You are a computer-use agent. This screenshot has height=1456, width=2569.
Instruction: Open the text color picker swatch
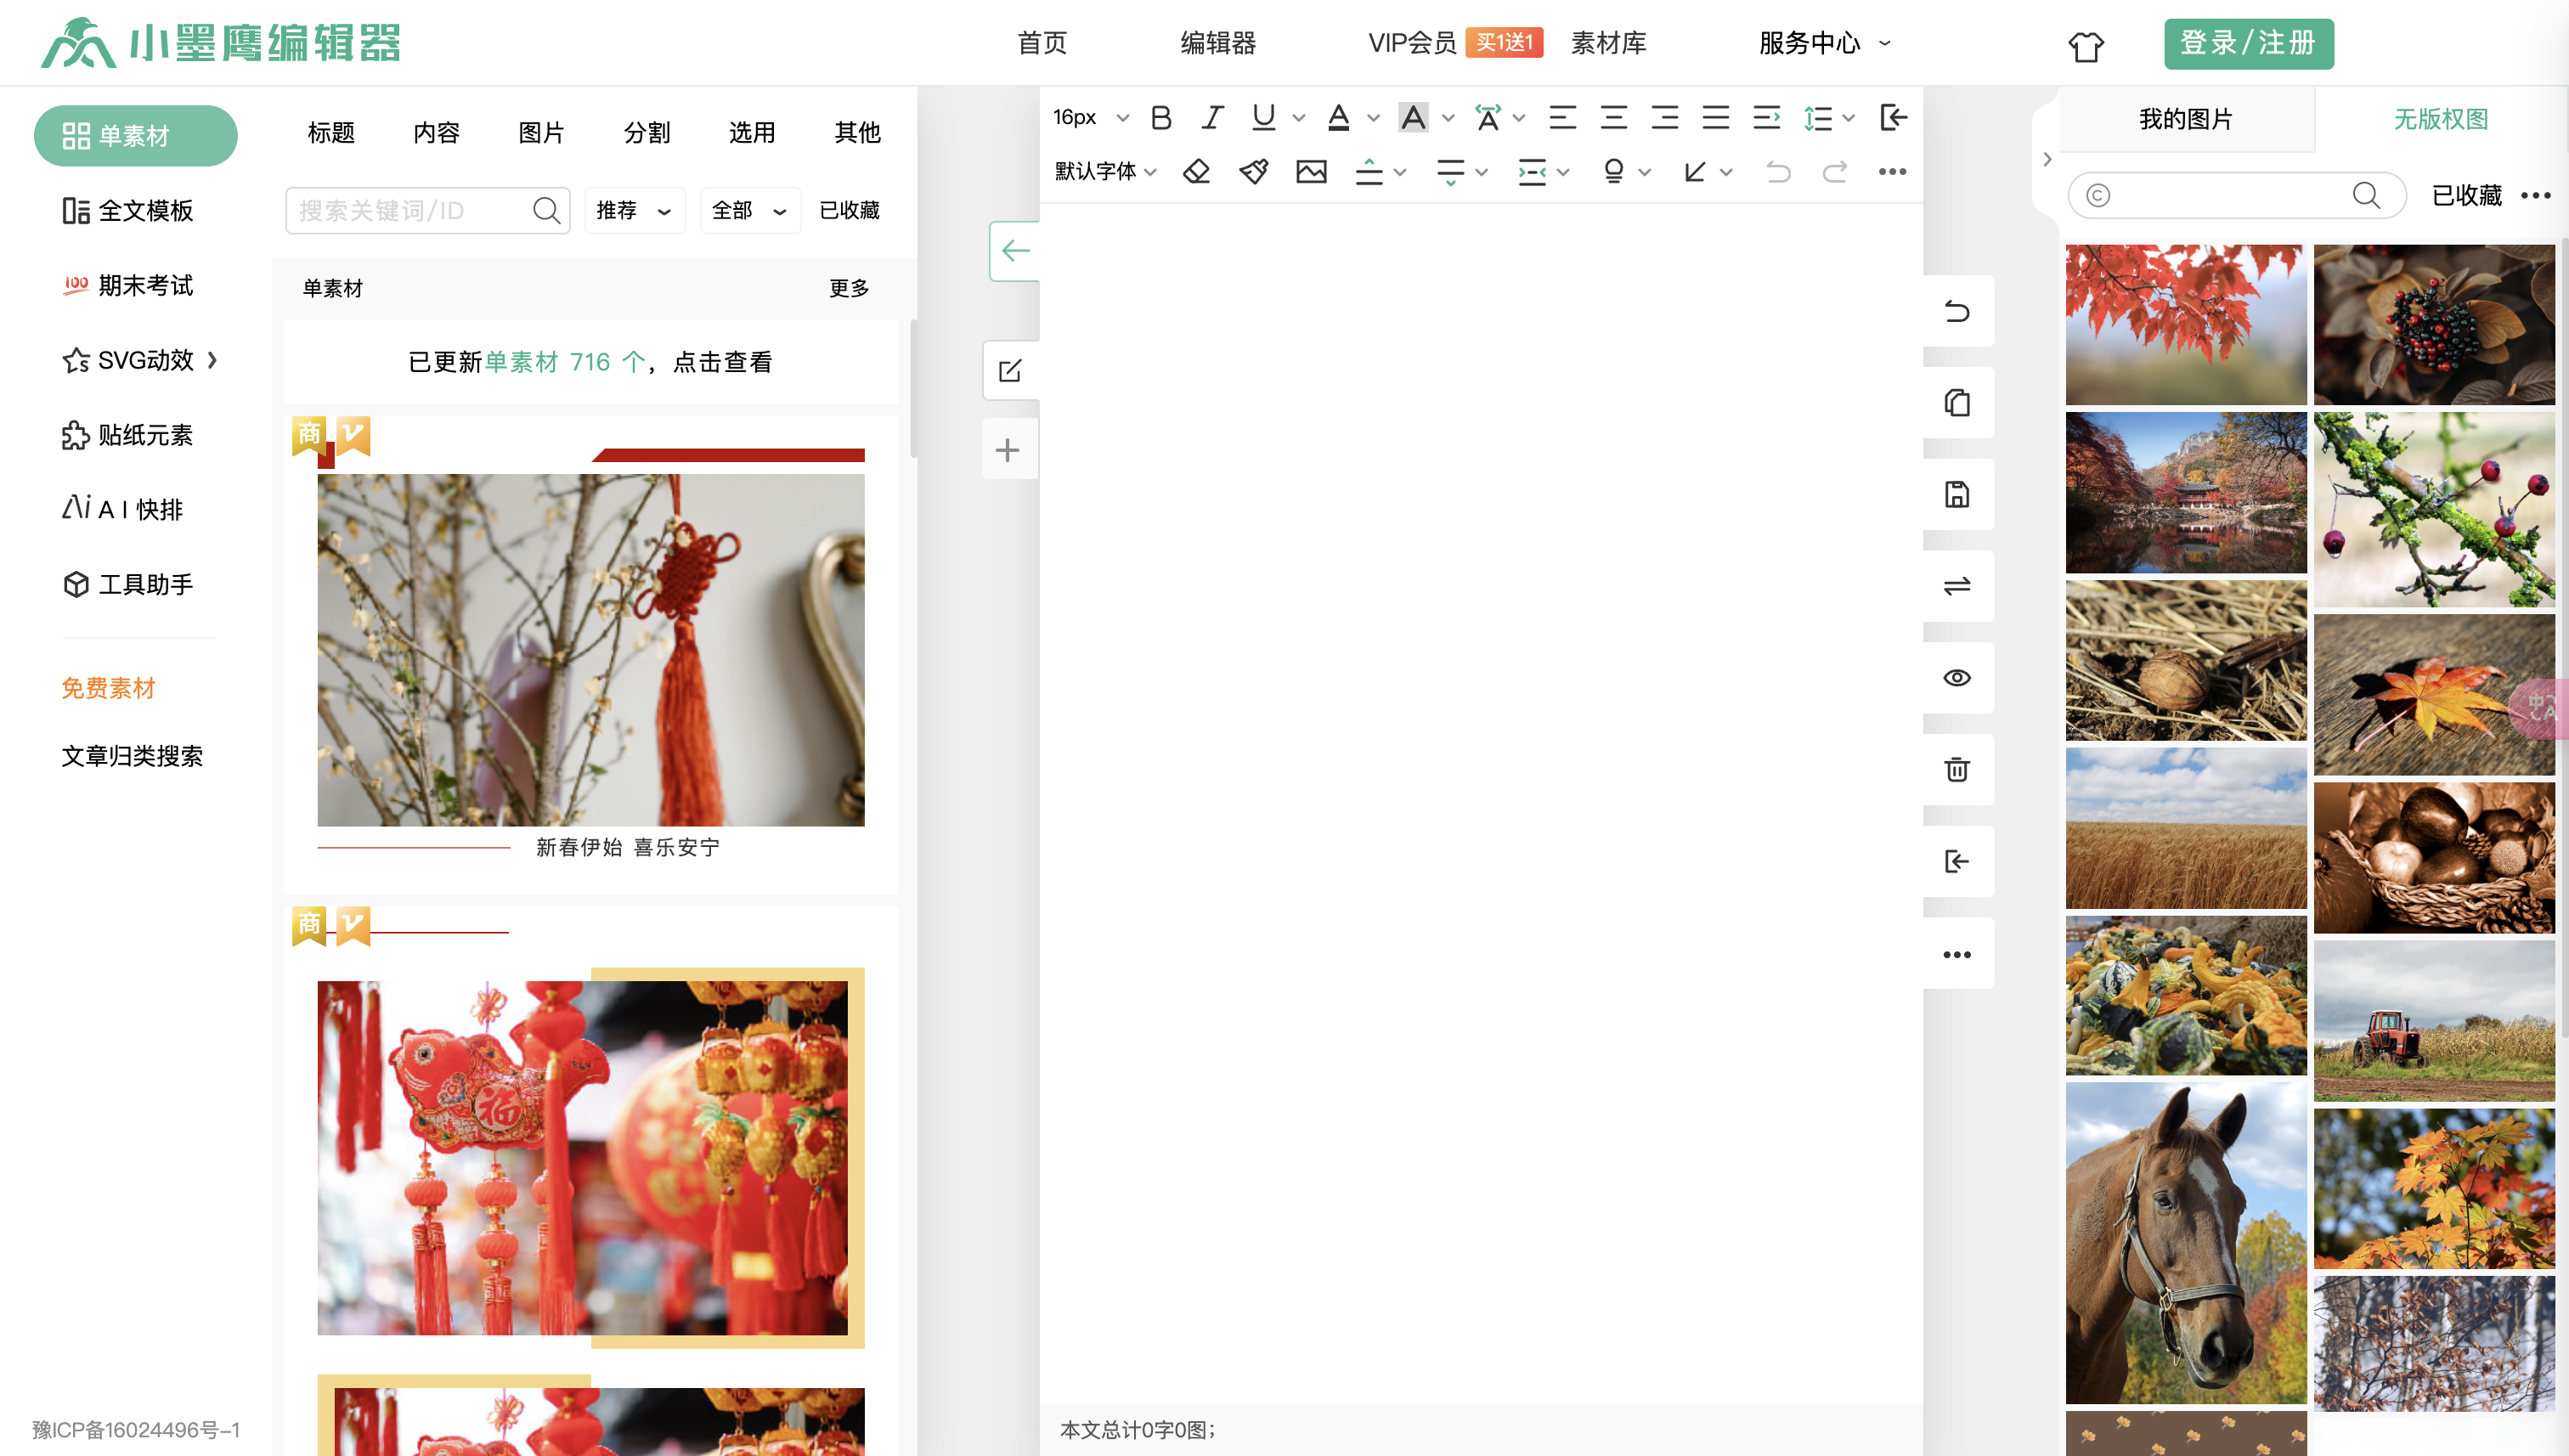coord(1340,117)
